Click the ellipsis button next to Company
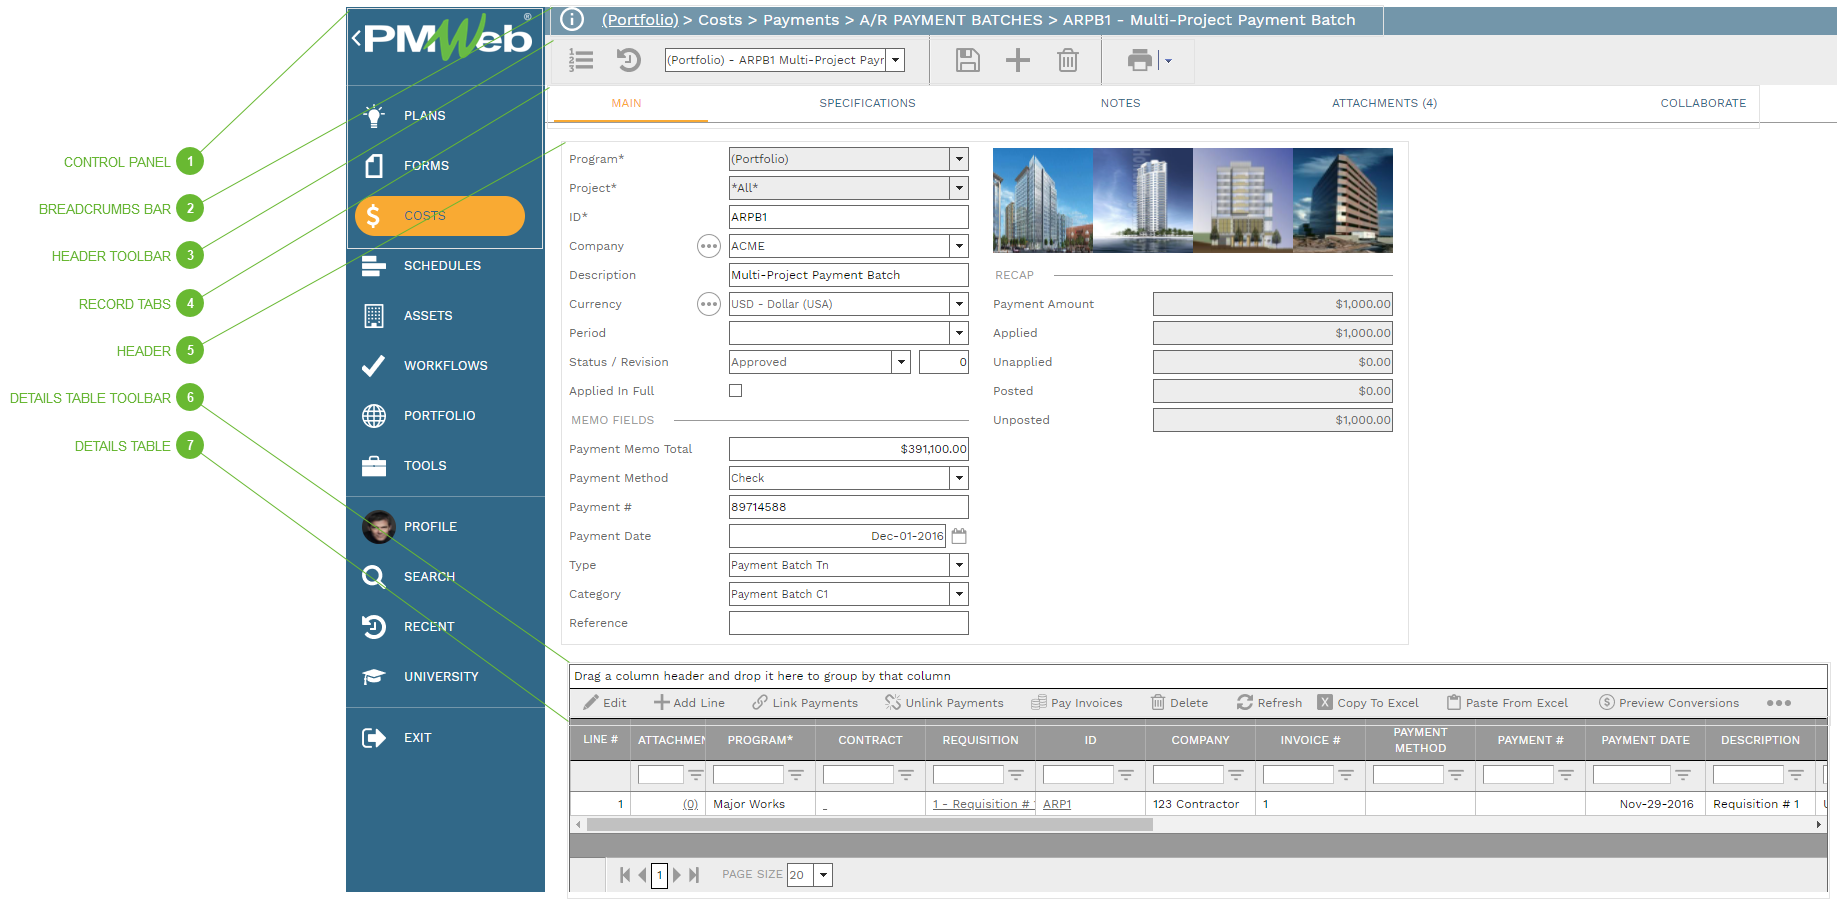 708,246
